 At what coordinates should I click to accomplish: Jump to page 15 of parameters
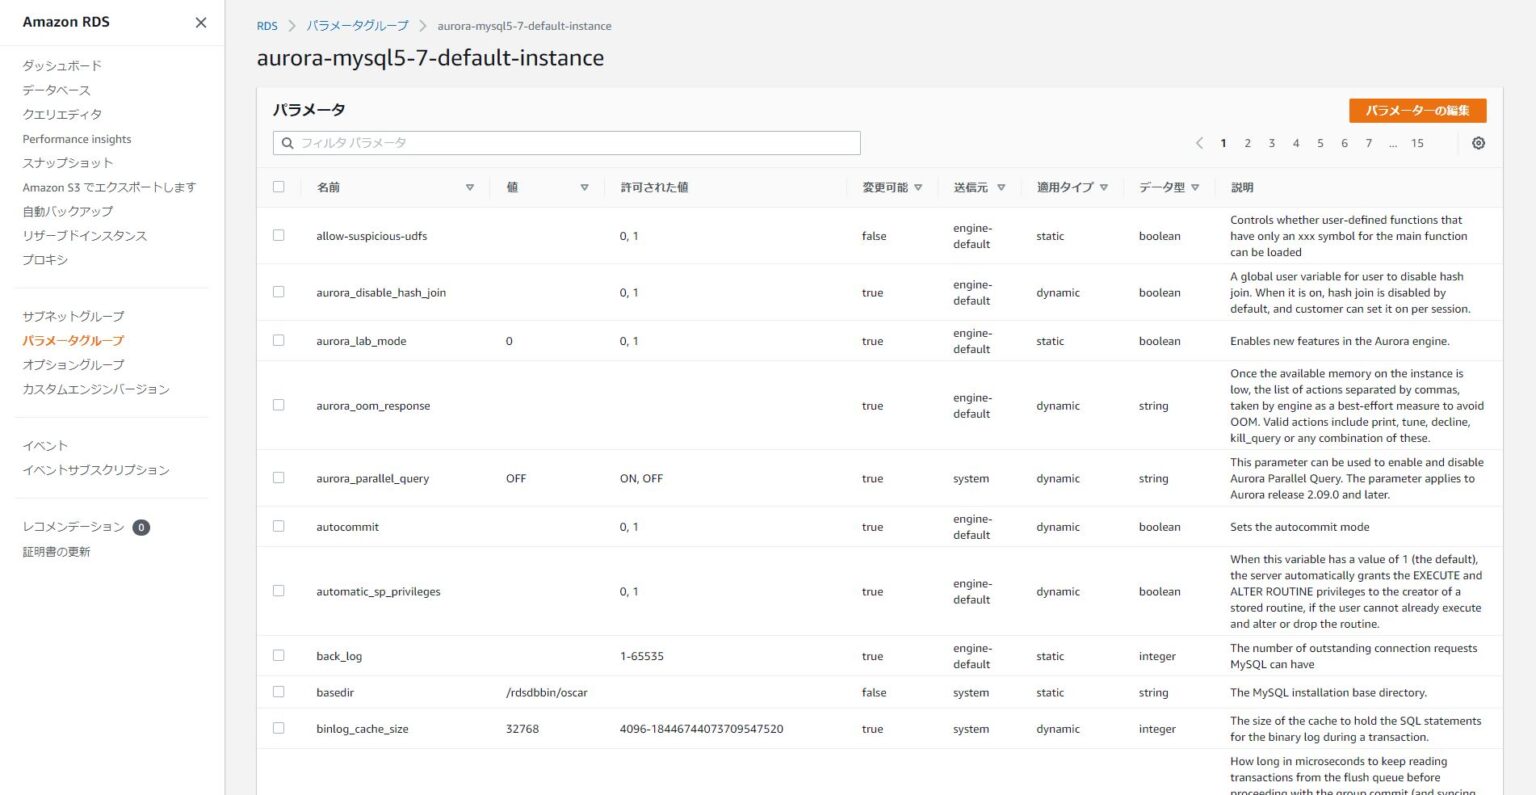tap(1417, 143)
